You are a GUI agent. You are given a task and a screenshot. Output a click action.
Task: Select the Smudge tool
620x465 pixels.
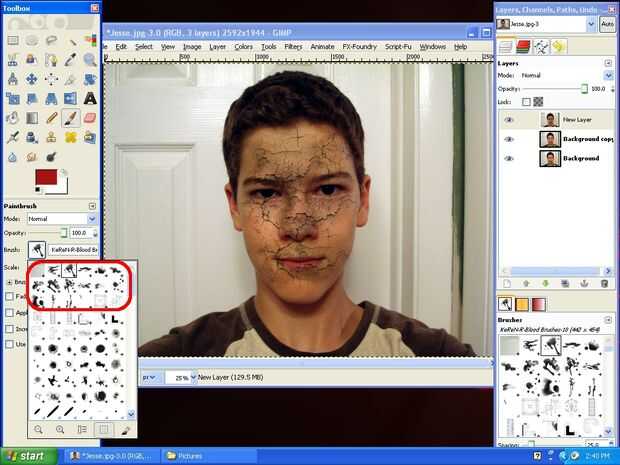click(x=32, y=157)
